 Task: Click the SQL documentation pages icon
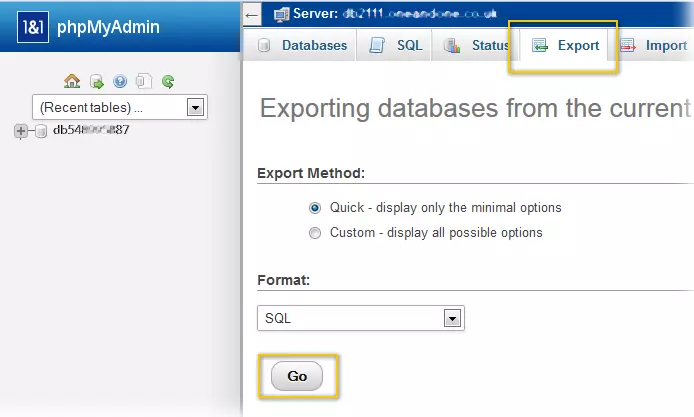point(144,81)
